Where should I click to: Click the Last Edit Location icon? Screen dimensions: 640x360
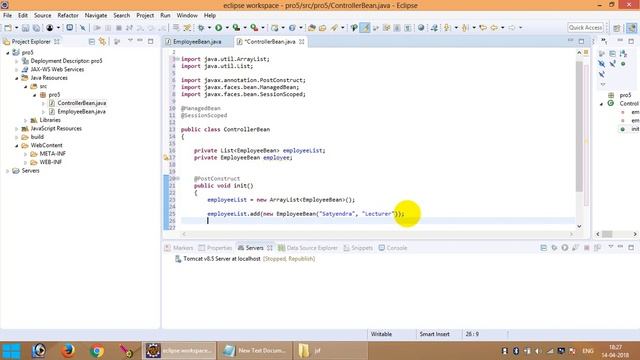[484, 28]
